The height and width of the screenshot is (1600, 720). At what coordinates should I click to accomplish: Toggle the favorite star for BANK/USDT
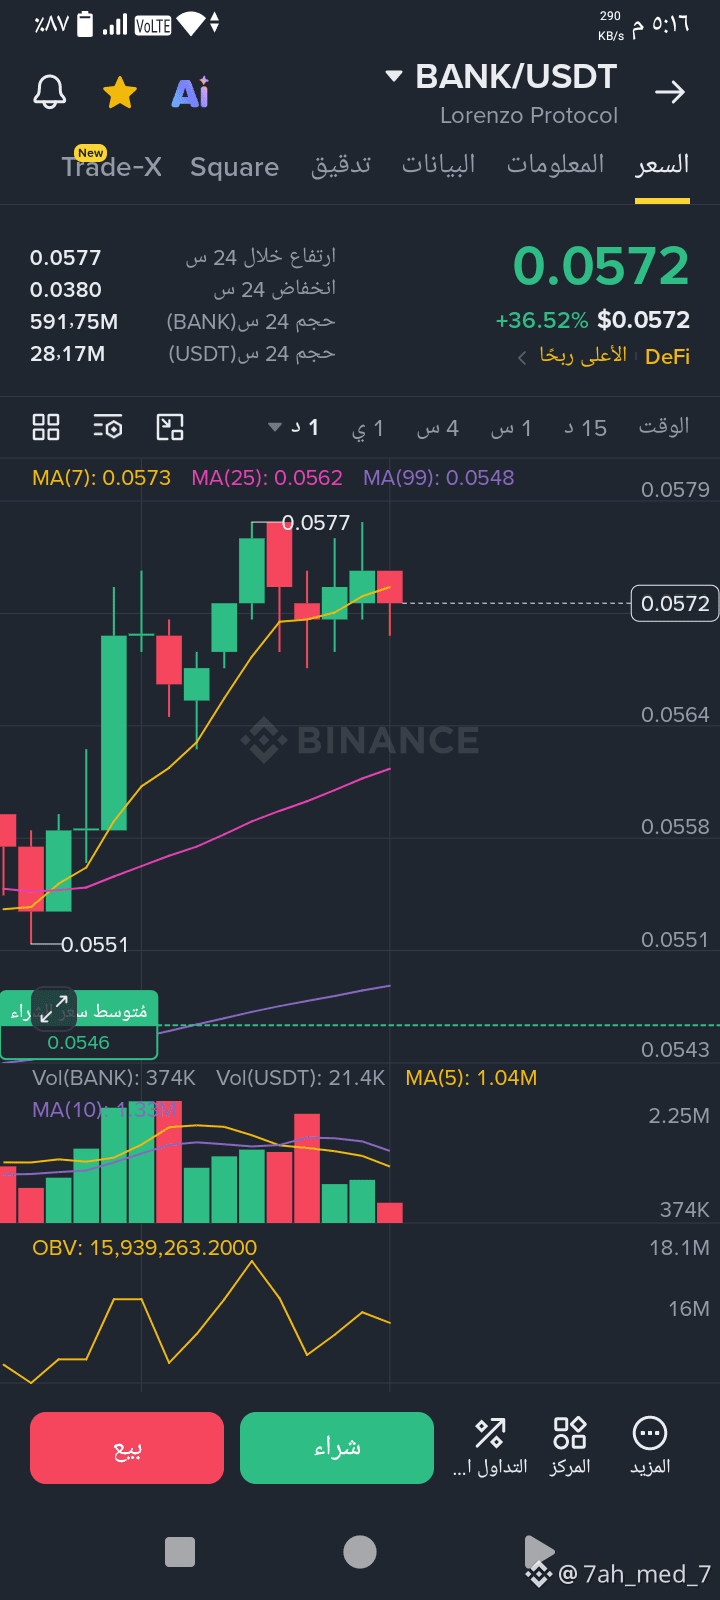click(x=120, y=92)
